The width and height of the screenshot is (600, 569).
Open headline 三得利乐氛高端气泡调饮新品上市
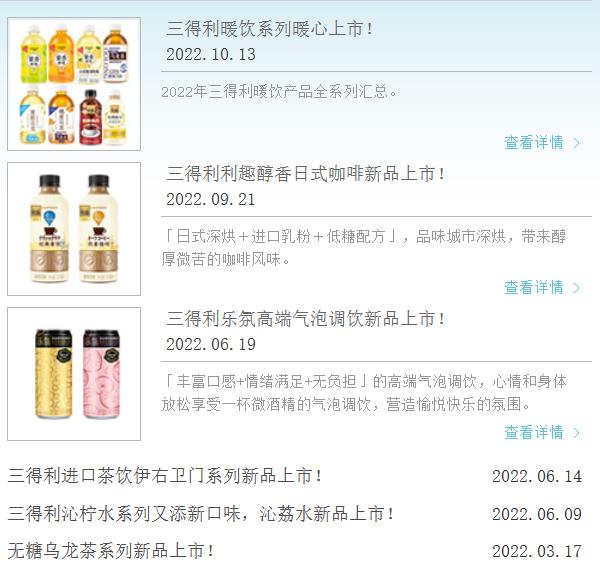pos(306,319)
